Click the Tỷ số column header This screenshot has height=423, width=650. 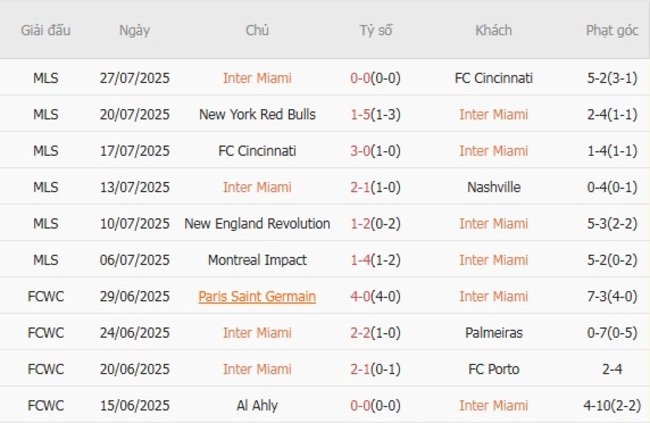pos(376,30)
